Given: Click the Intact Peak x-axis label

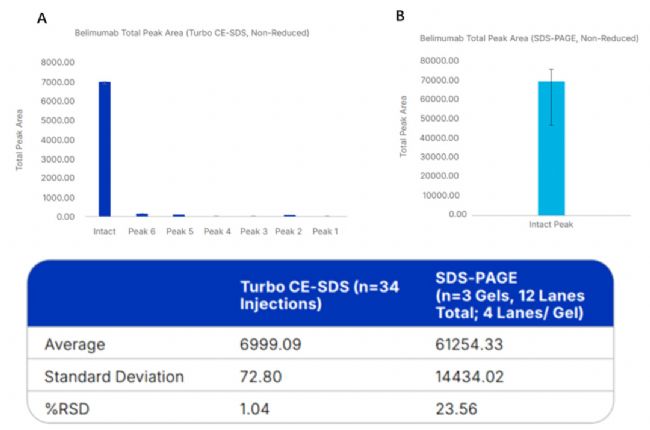Looking at the screenshot, I should point(551,224).
